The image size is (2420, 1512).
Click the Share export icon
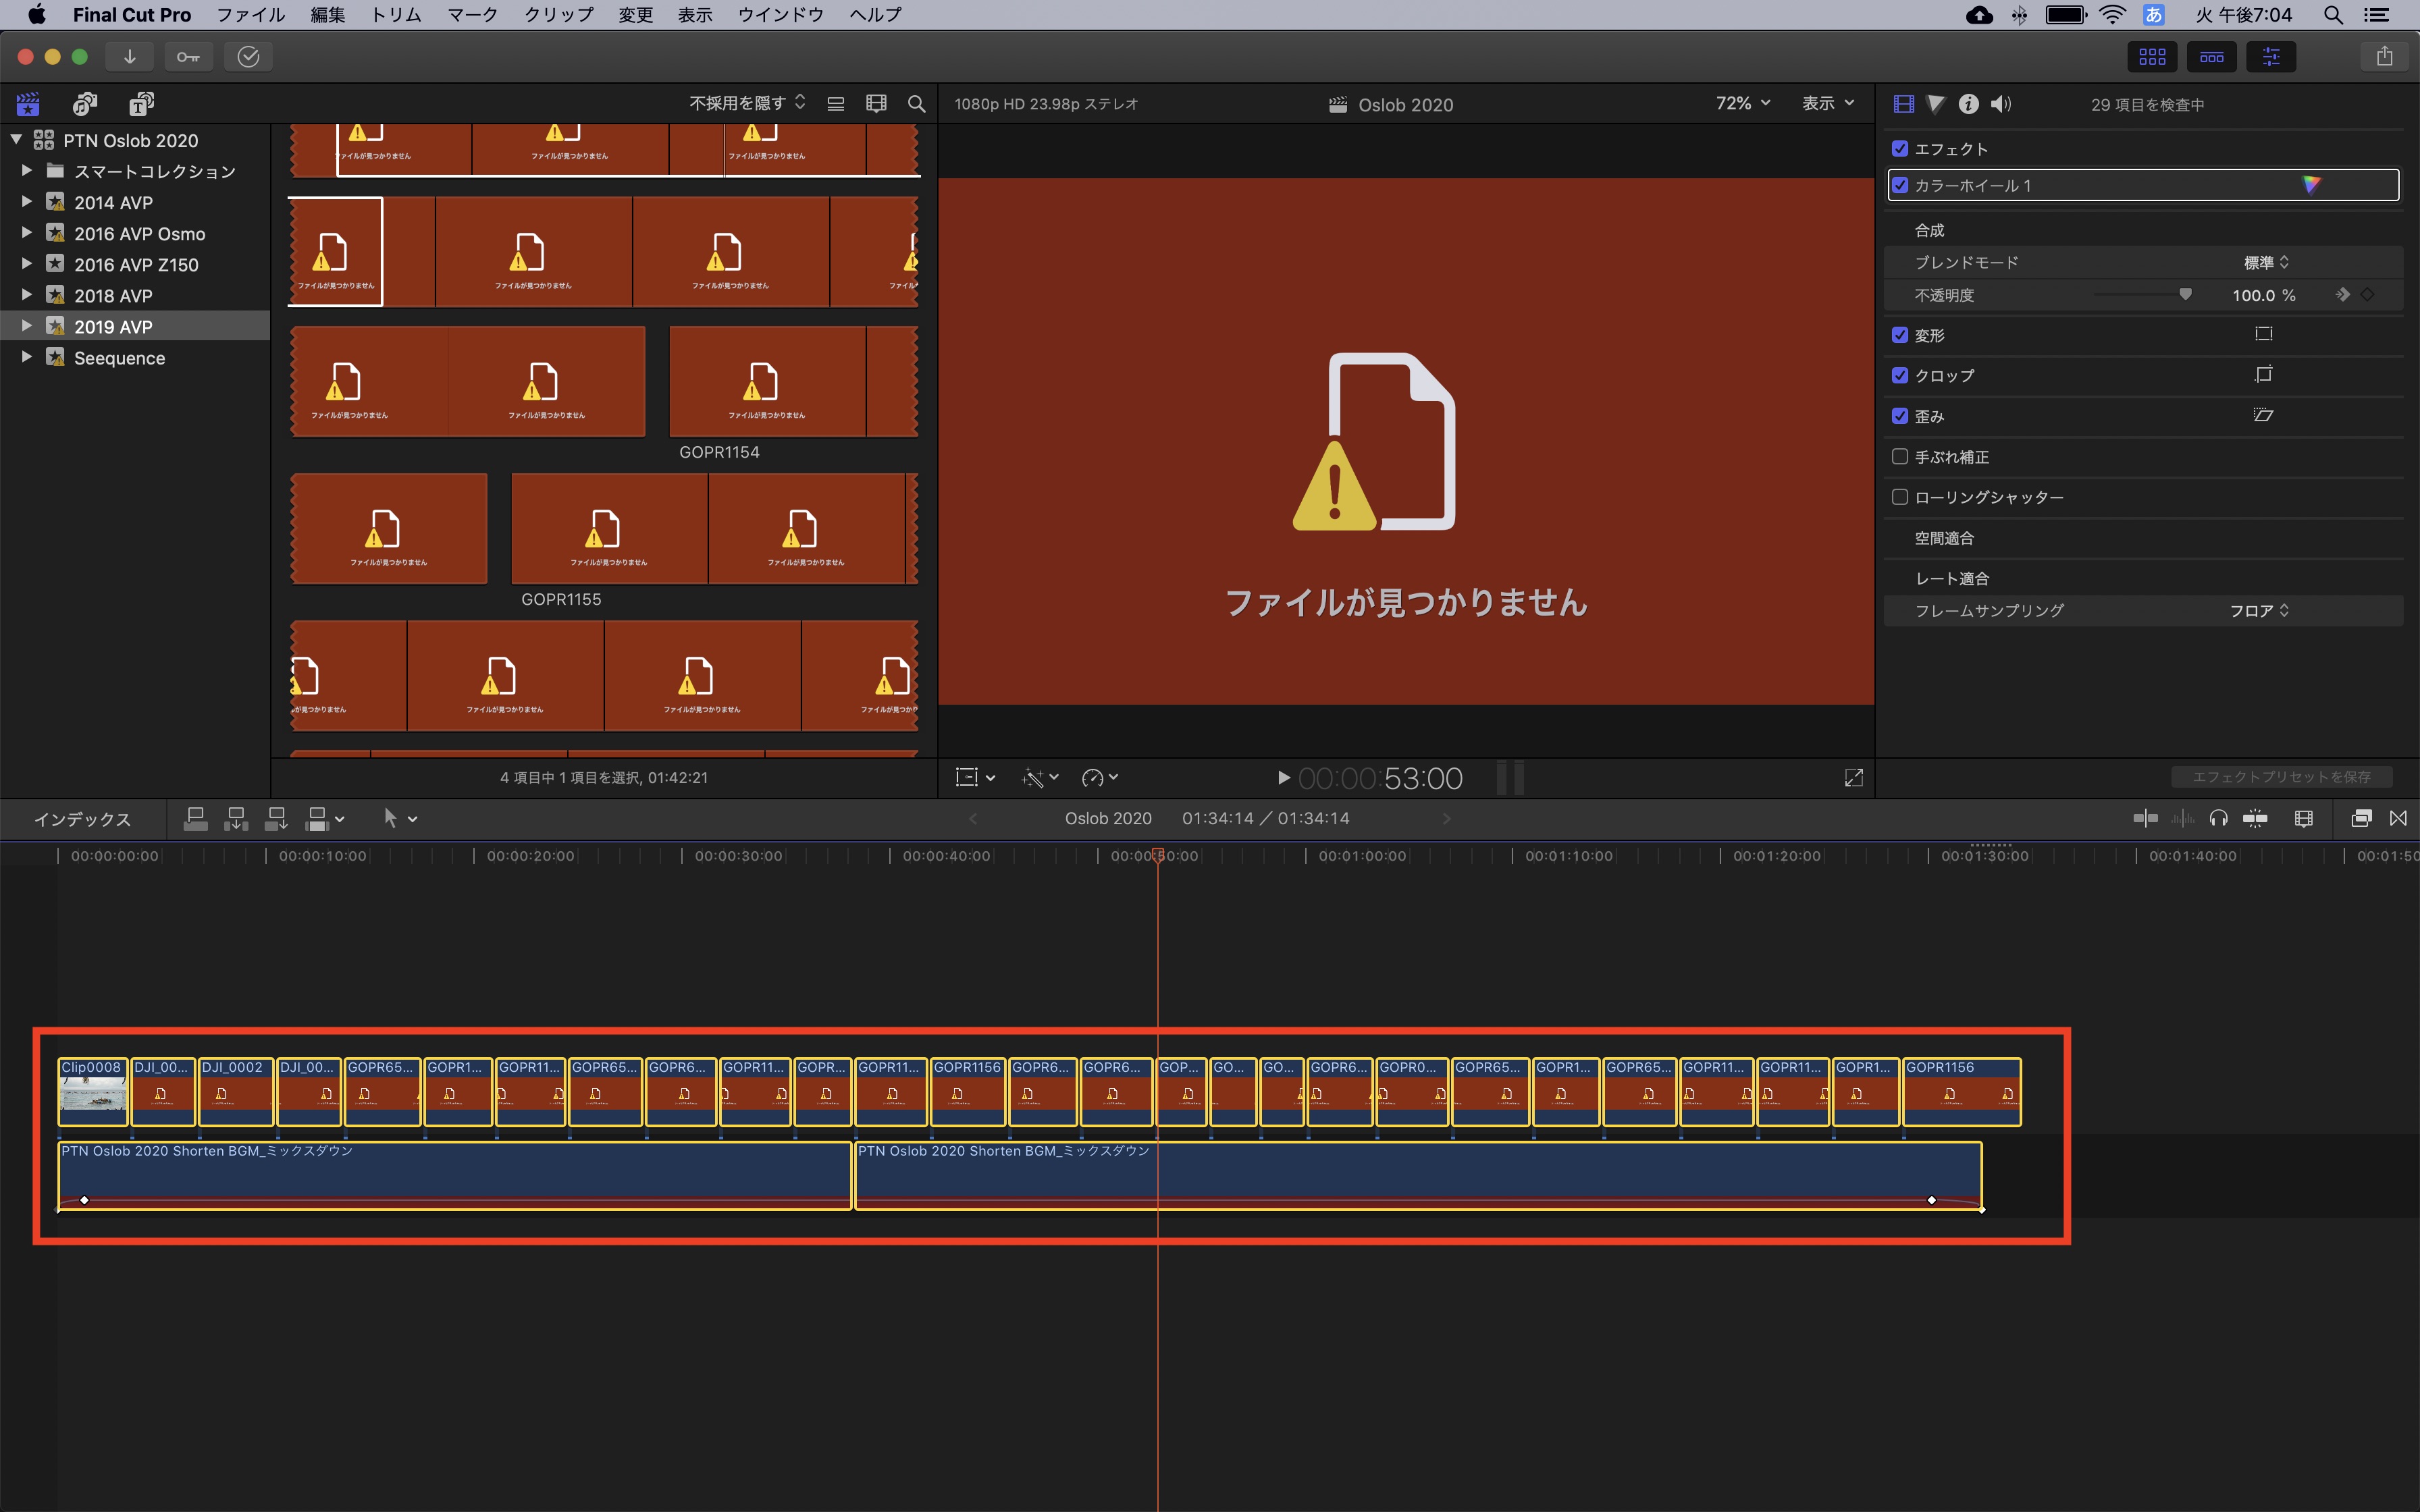pyautogui.click(x=2384, y=57)
